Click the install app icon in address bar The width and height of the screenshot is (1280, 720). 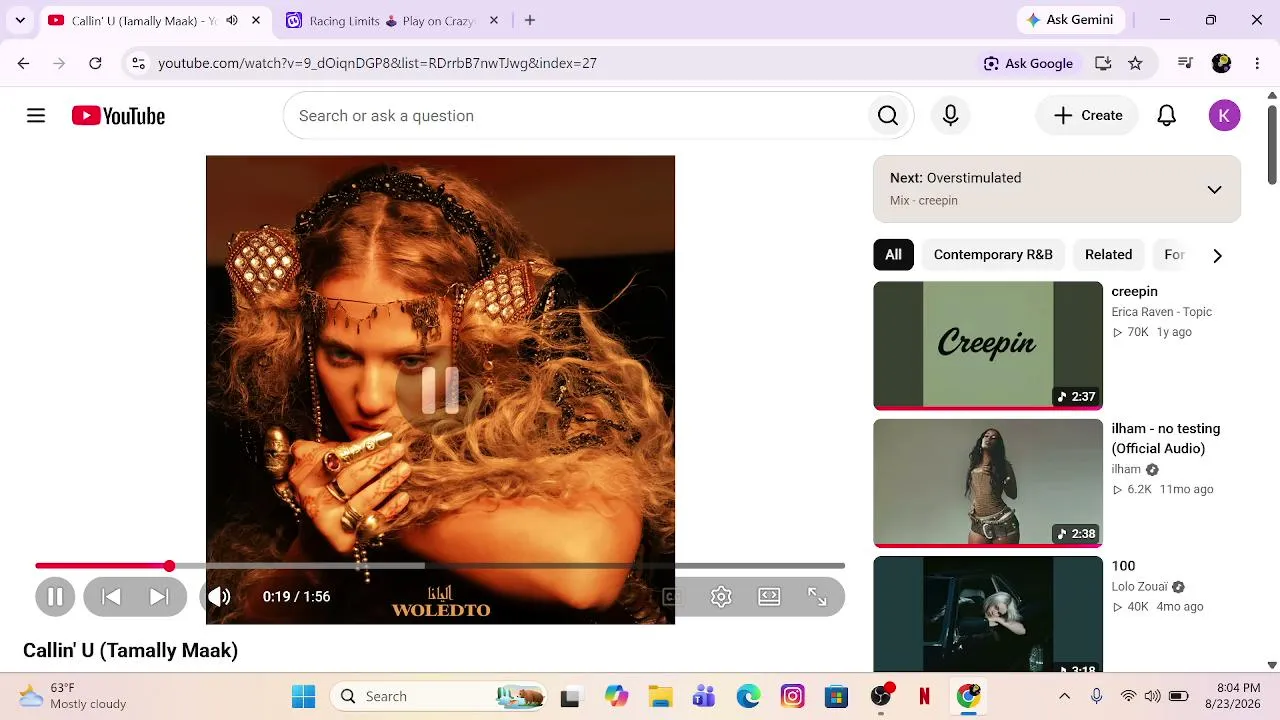(1103, 63)
